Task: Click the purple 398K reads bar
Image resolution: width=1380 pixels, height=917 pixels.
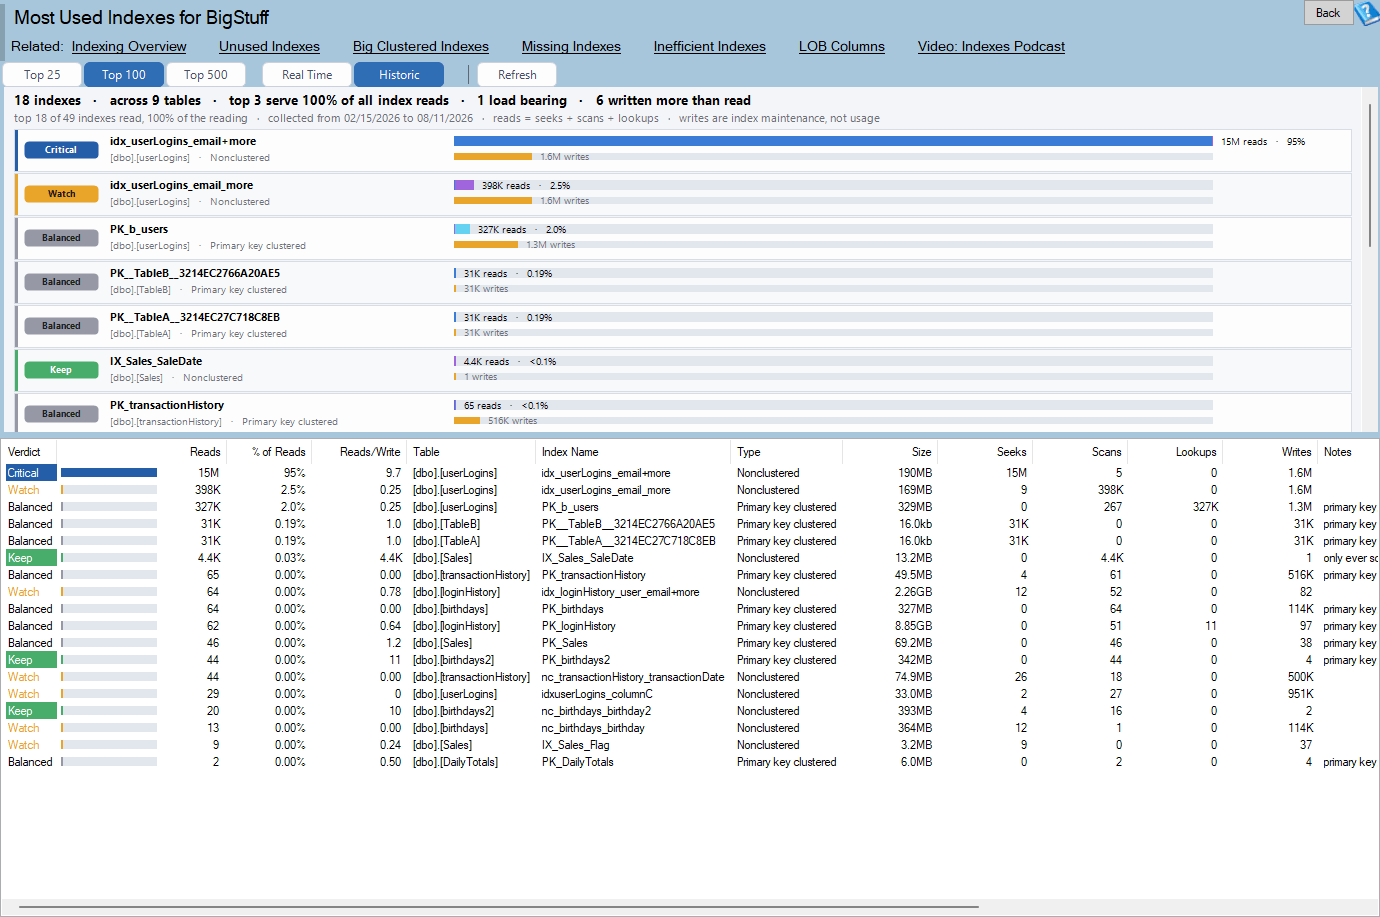Action: point(464,185)
